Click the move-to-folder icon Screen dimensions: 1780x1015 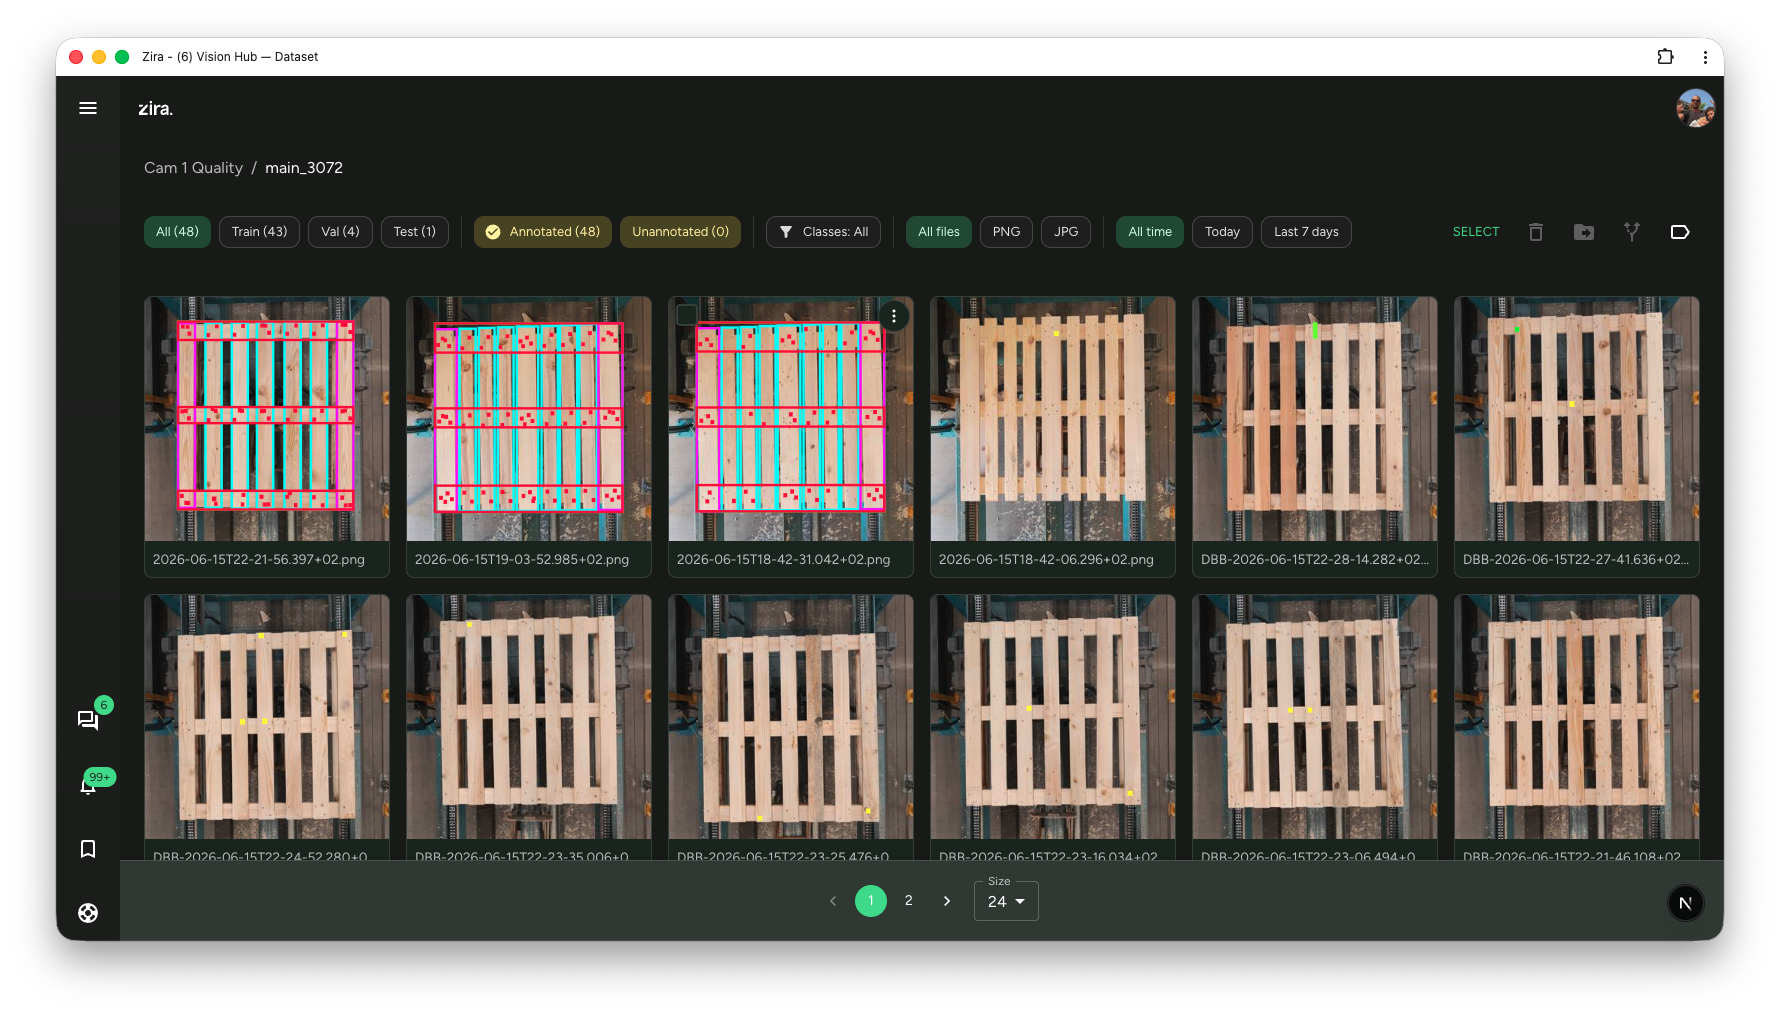coord(1584,232)
